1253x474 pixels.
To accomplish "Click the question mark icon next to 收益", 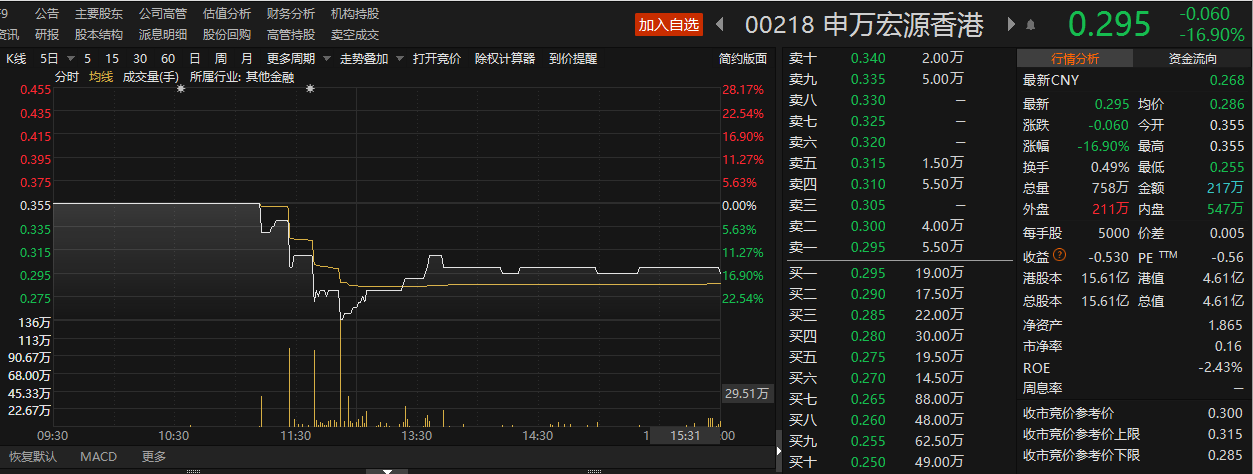I will (x=1060, y=255).
